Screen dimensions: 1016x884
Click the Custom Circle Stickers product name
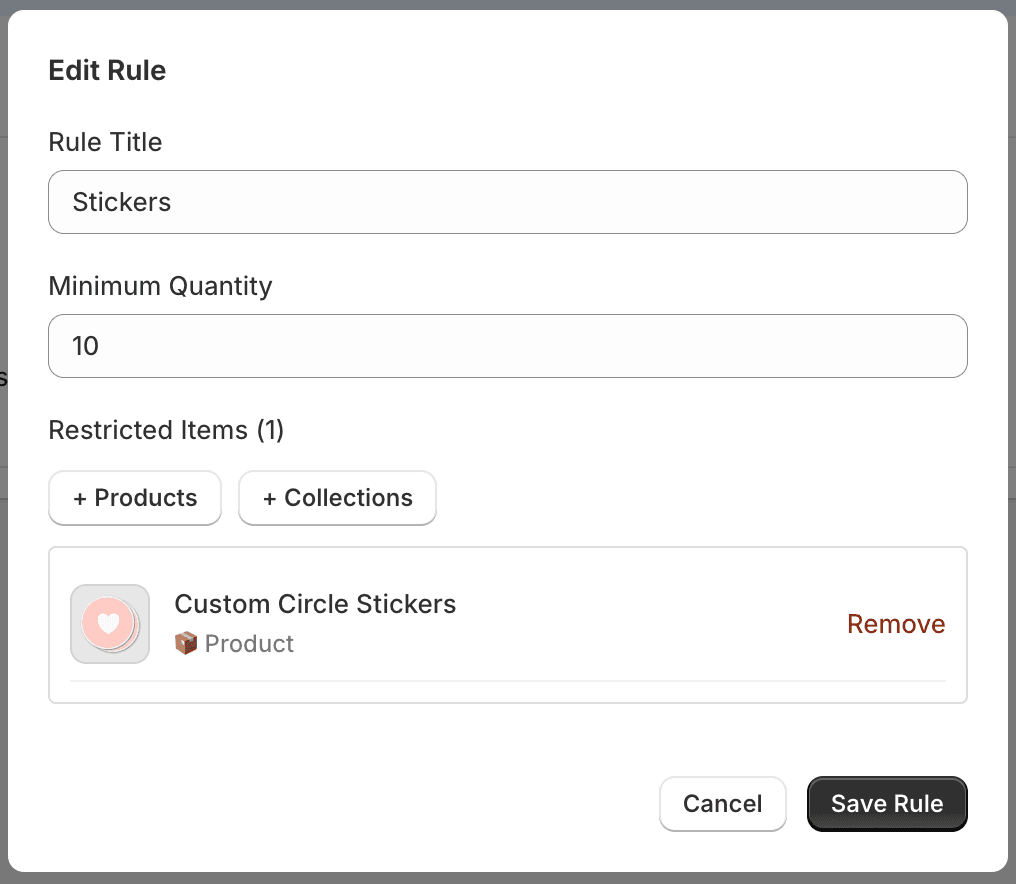pos(315,604)
